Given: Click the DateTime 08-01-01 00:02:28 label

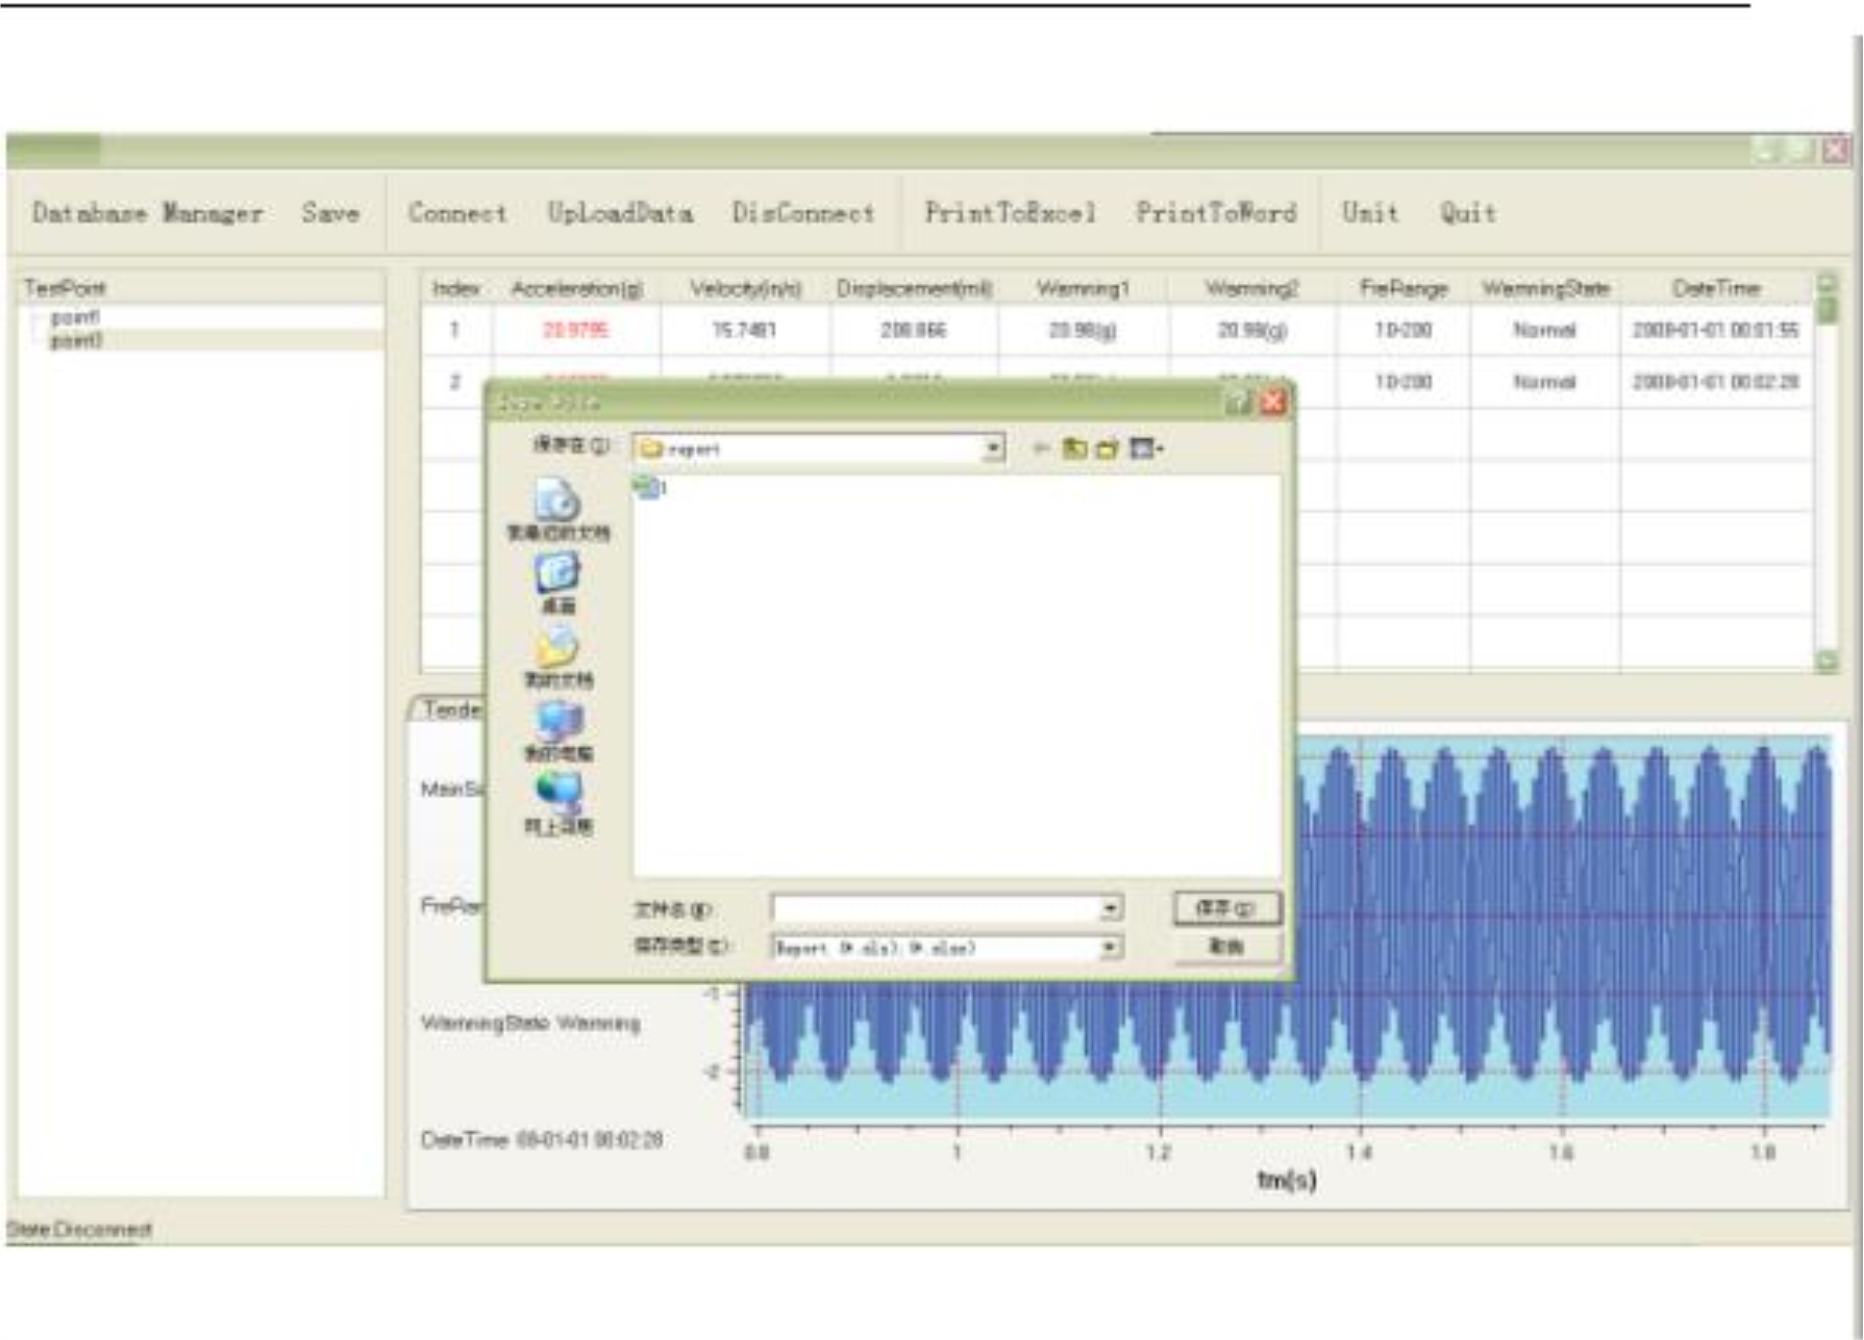Looking at the screenshot, I should (x=541, y=1140).
